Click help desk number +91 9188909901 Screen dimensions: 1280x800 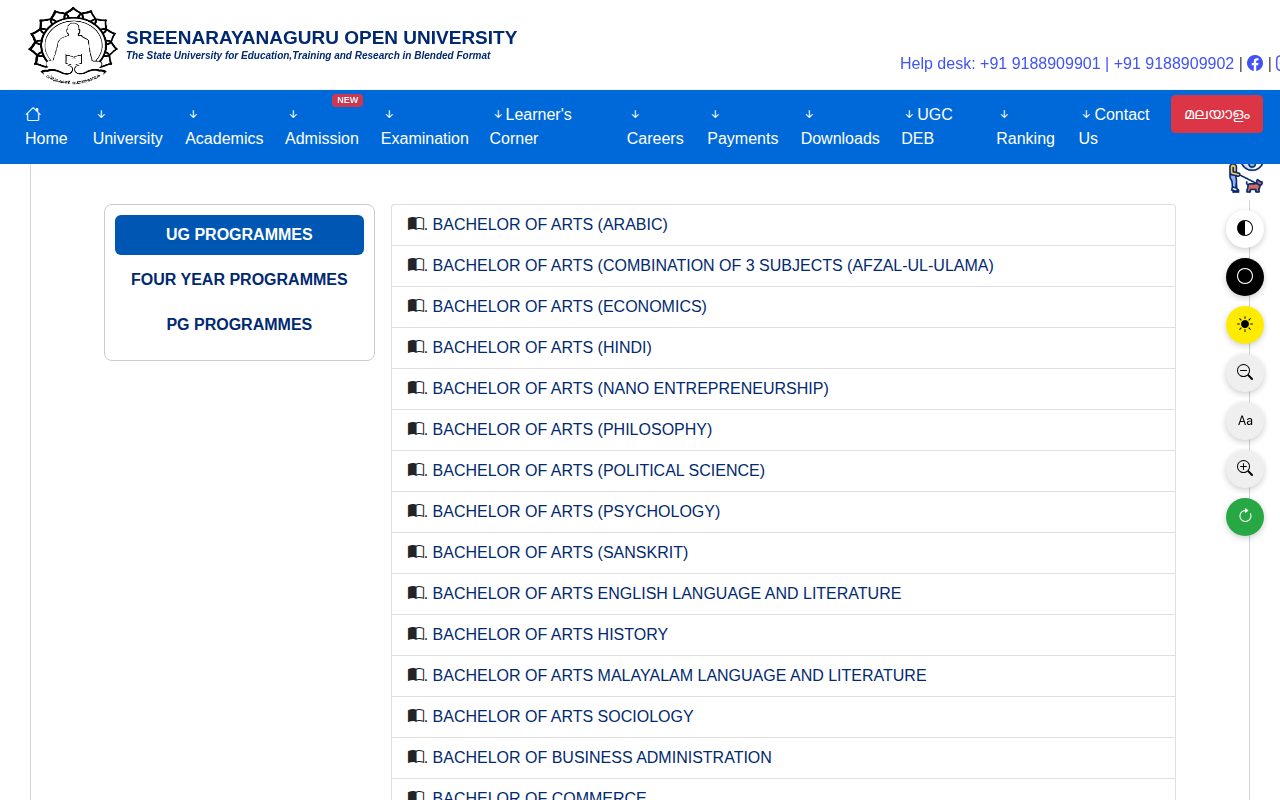point(1040,63)
